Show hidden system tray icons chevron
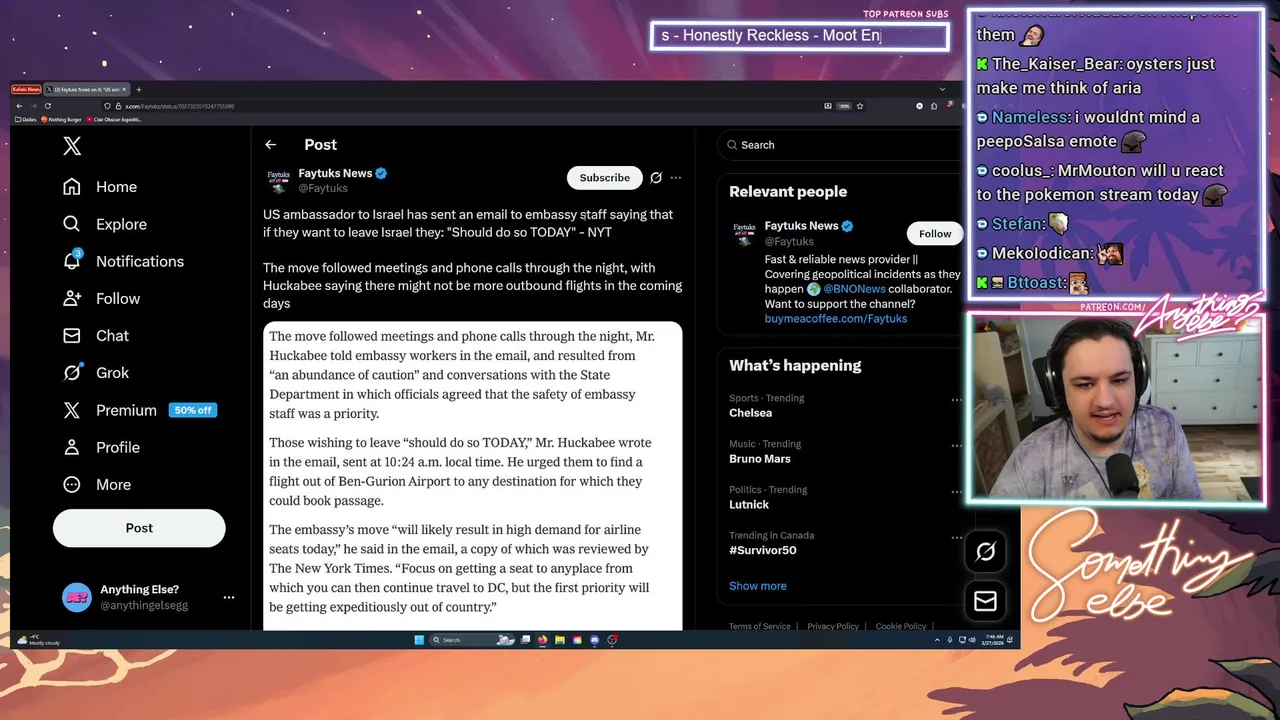The image size is (1280, 720). tap(935, 640)
